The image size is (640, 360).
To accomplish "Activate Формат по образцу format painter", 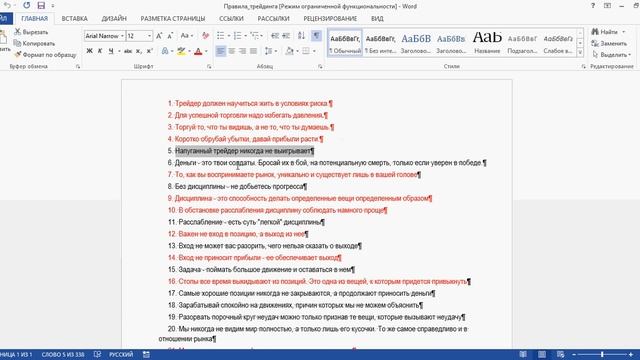I will (x=45, y=55).
